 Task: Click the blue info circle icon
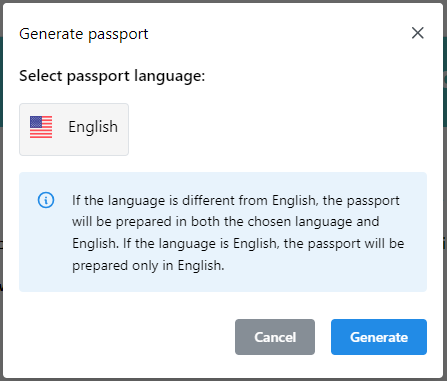coord(46,200)
